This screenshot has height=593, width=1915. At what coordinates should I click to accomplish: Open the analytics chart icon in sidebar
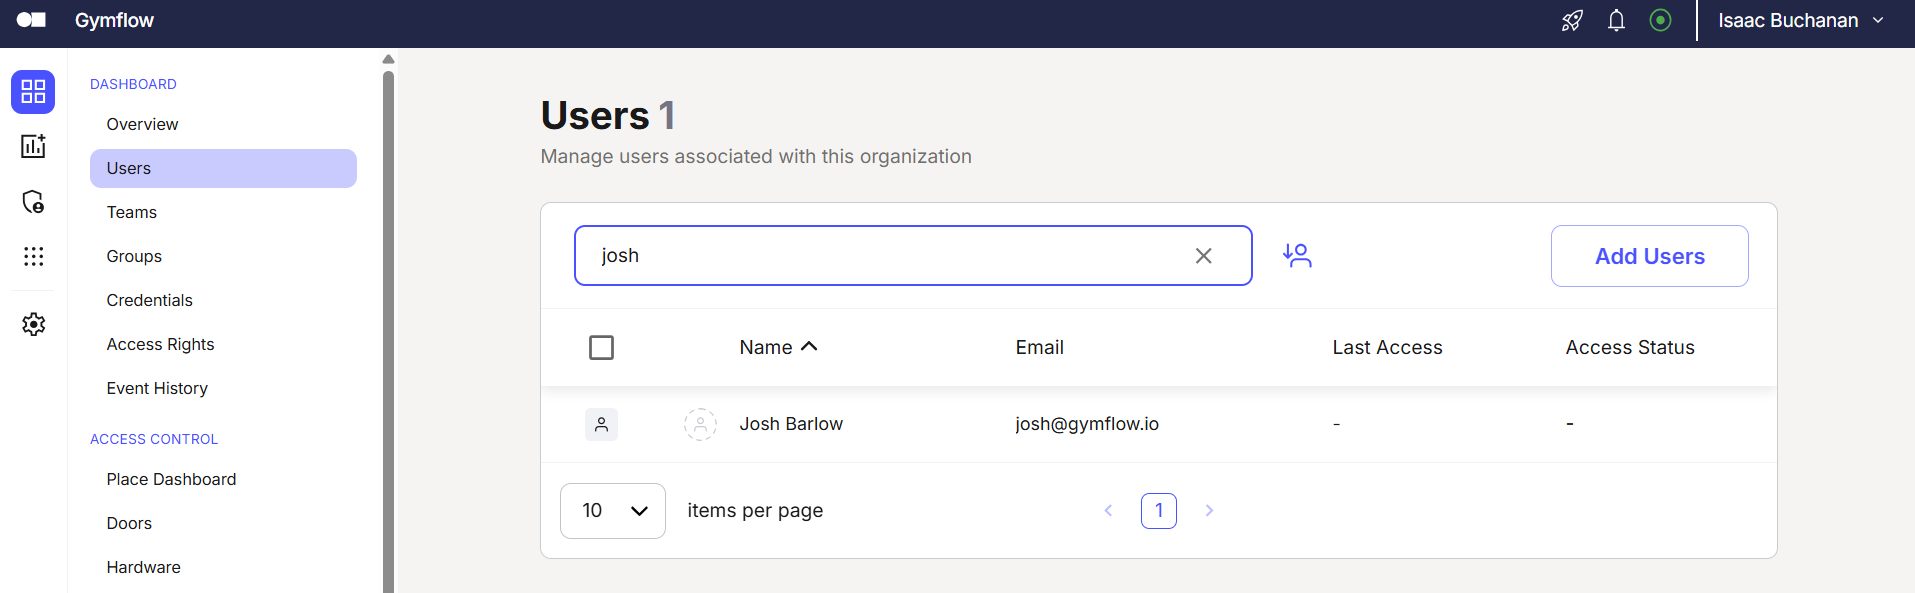coord(33,146)
